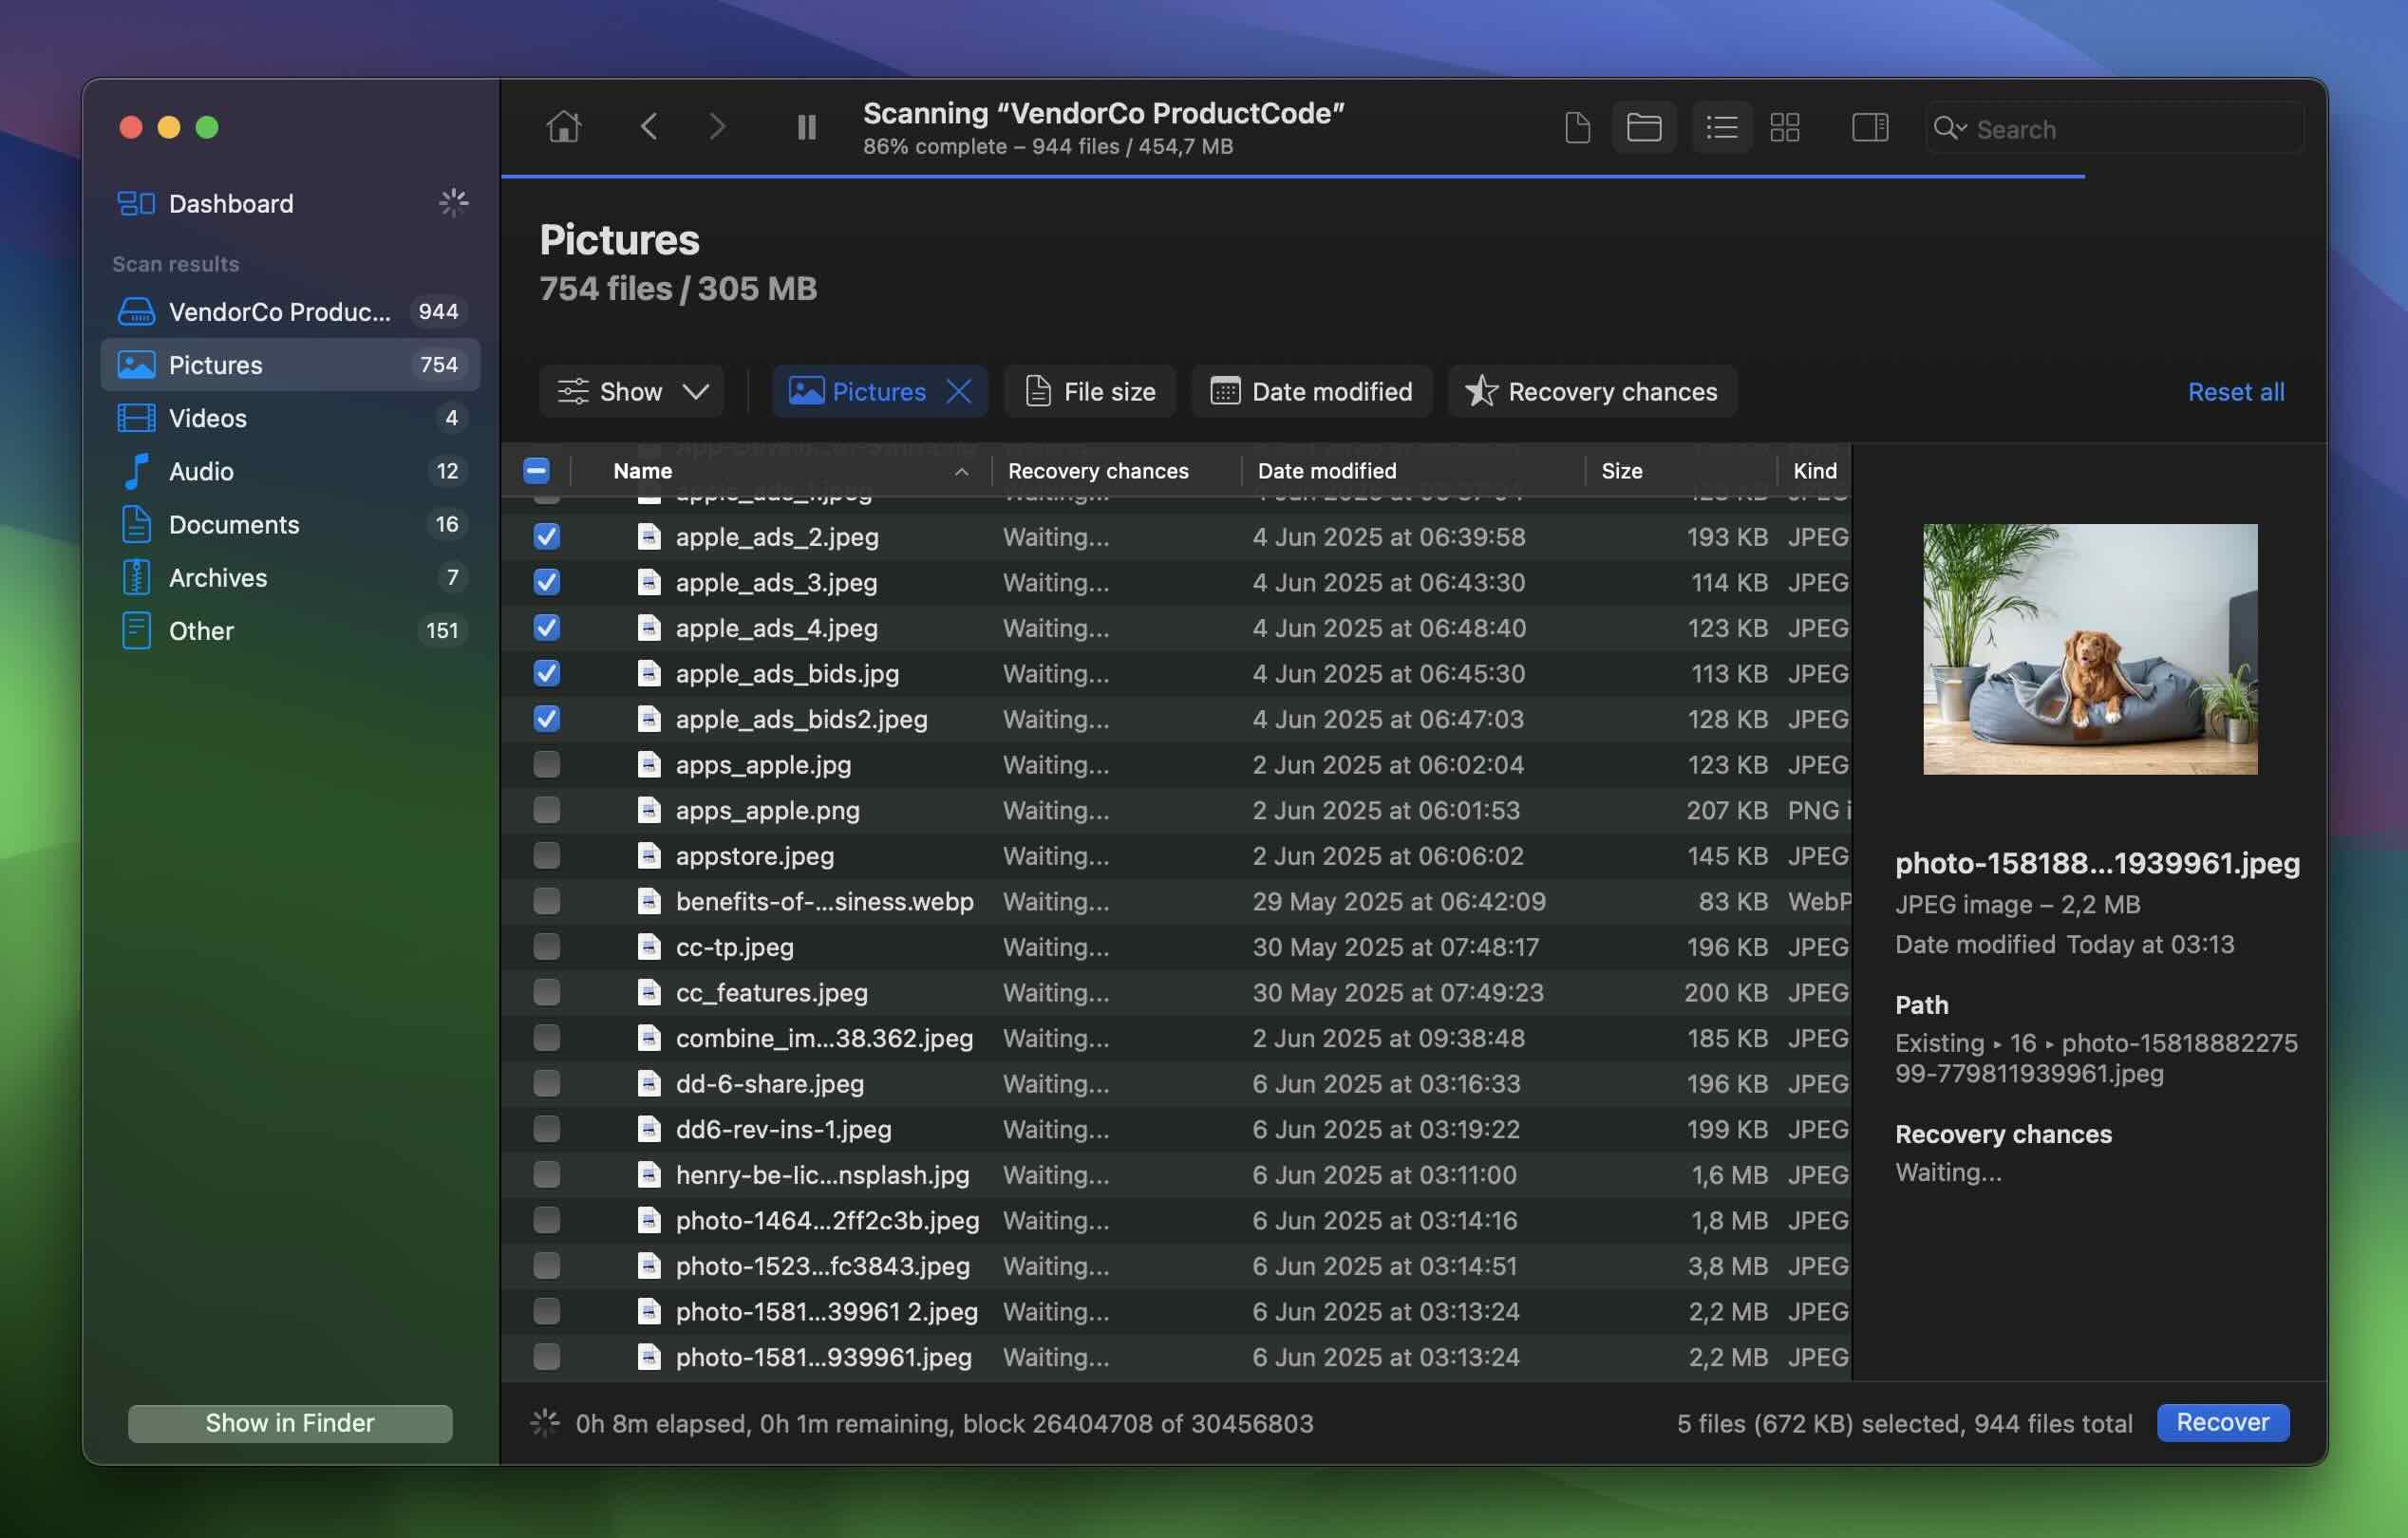The height and width of the screenshot is (1538, 2408).
Task: Click Reset all filters link
Action: pyautogui.click(x=2236, y=391)
